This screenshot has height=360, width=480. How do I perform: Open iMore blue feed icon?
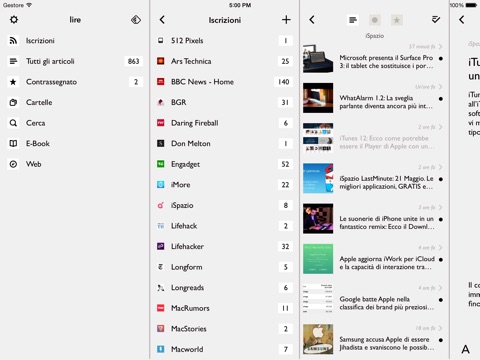pos(161,185)
